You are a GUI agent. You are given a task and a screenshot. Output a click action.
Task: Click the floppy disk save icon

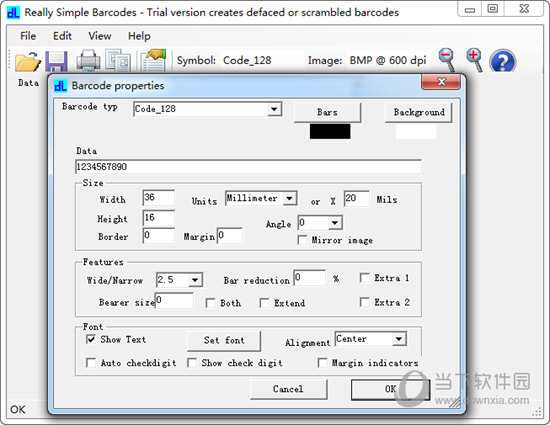(x=56, y=62)
